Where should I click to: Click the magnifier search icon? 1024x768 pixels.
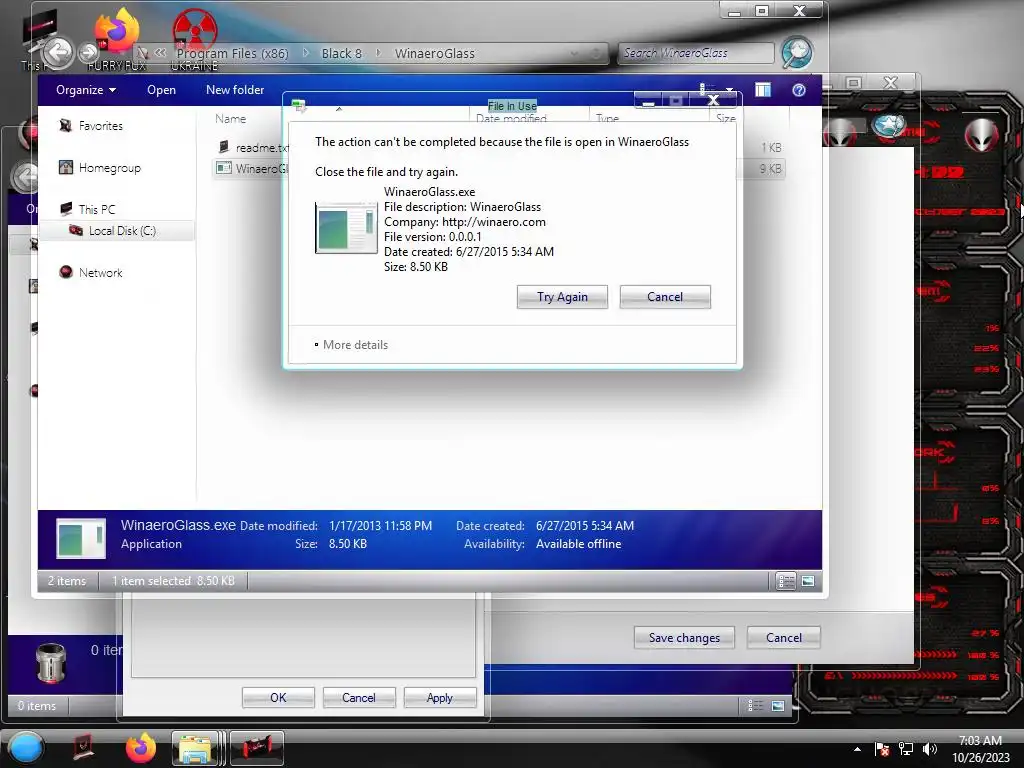(797, 52)
